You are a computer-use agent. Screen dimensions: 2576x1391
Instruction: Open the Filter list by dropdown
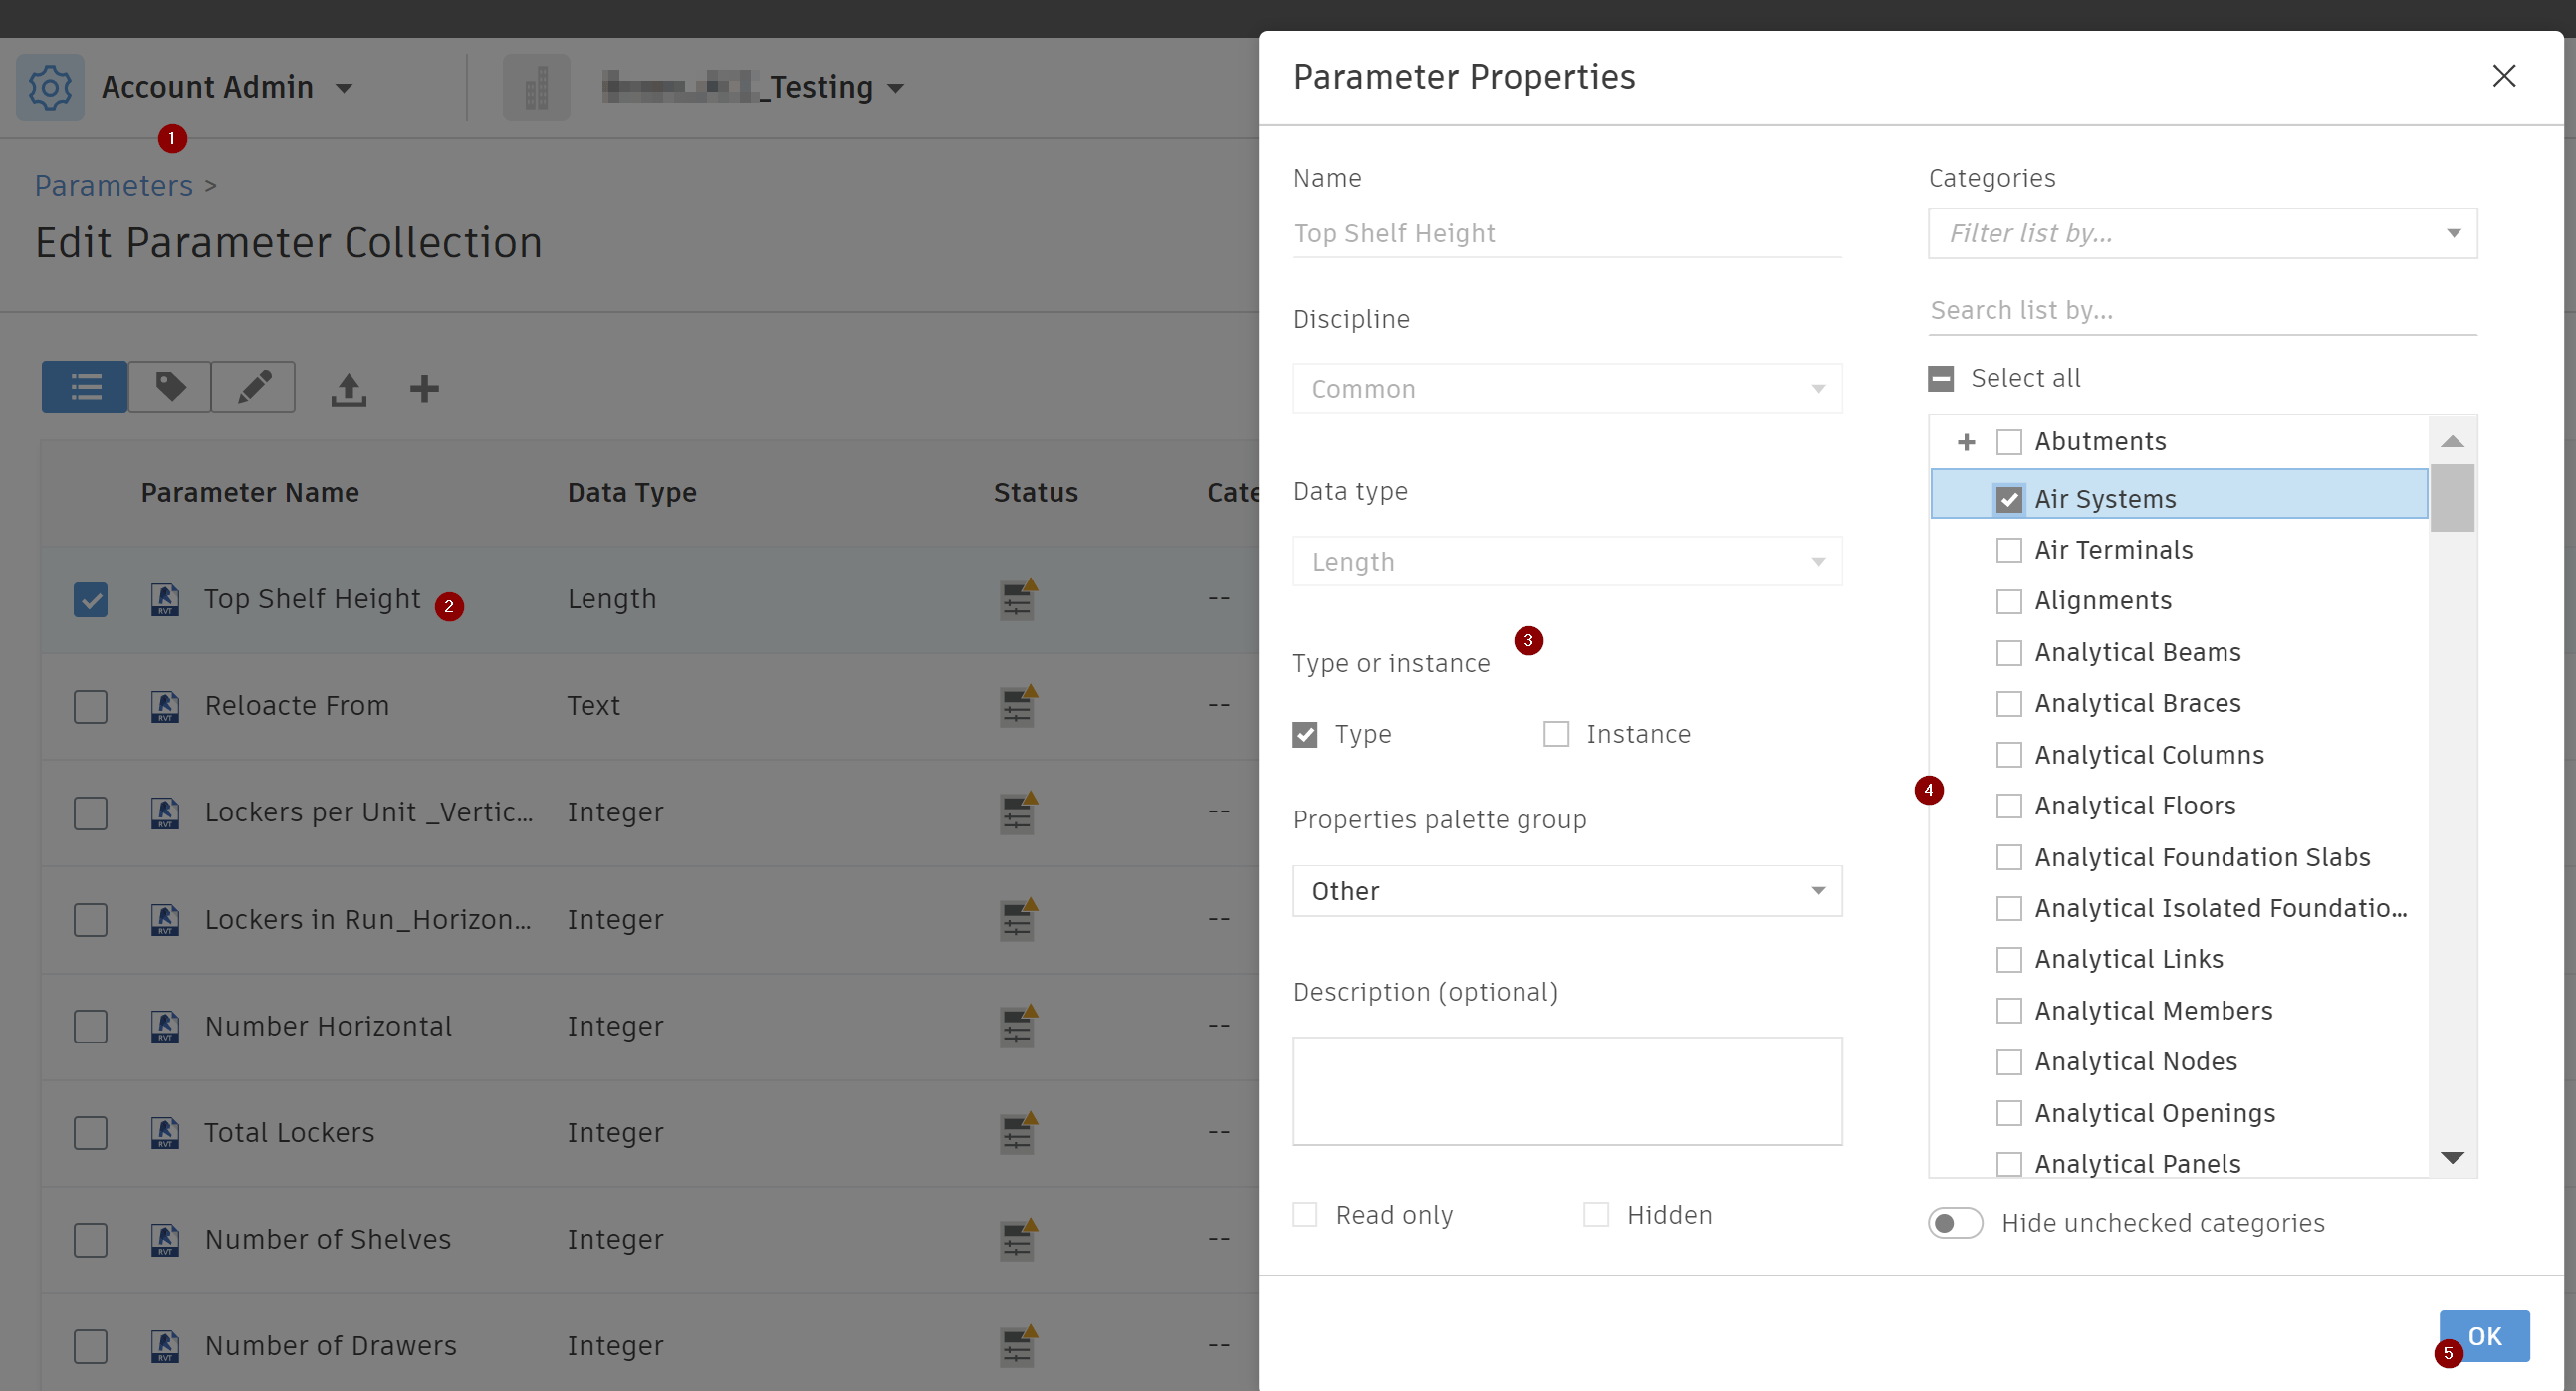coord(2201,233)
